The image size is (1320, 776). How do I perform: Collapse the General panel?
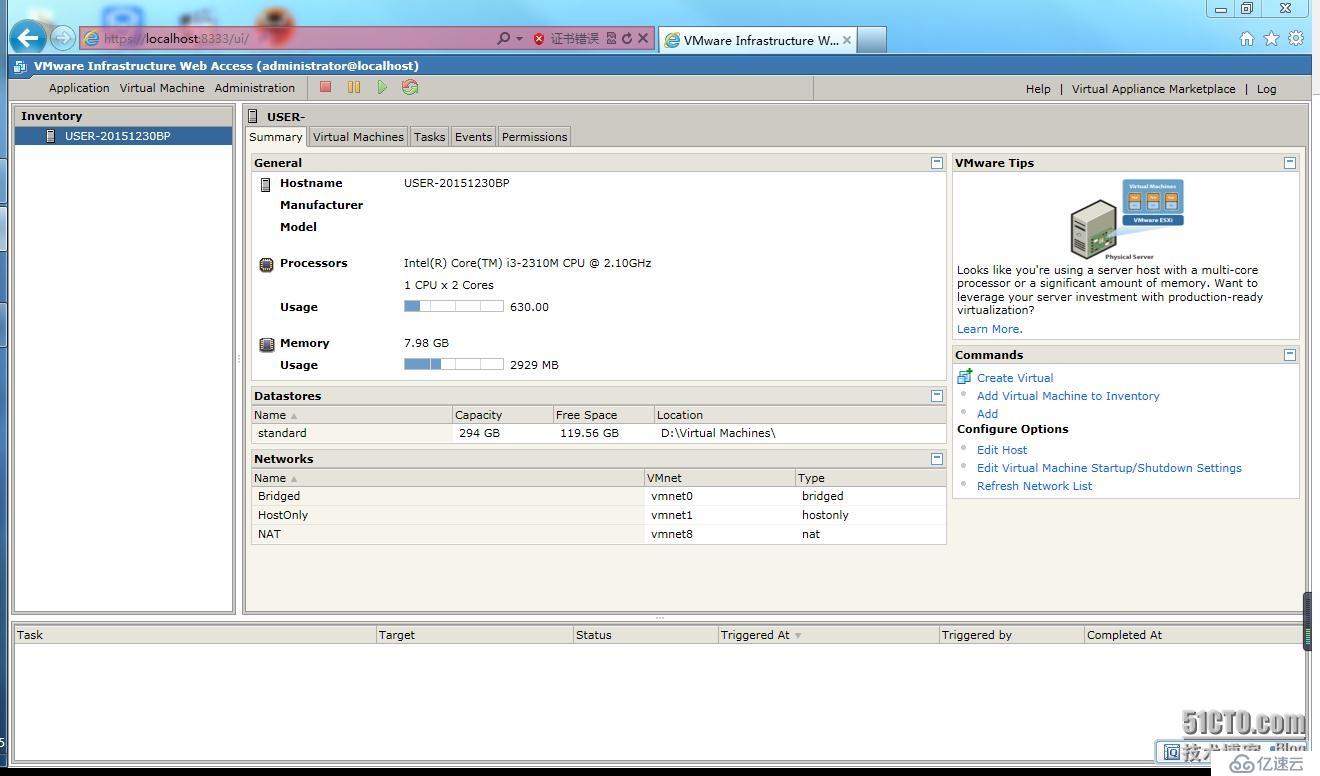[937, 162]
